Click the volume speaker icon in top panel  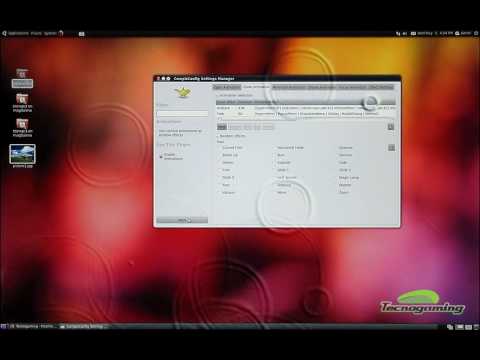click(x=405, y=33)
